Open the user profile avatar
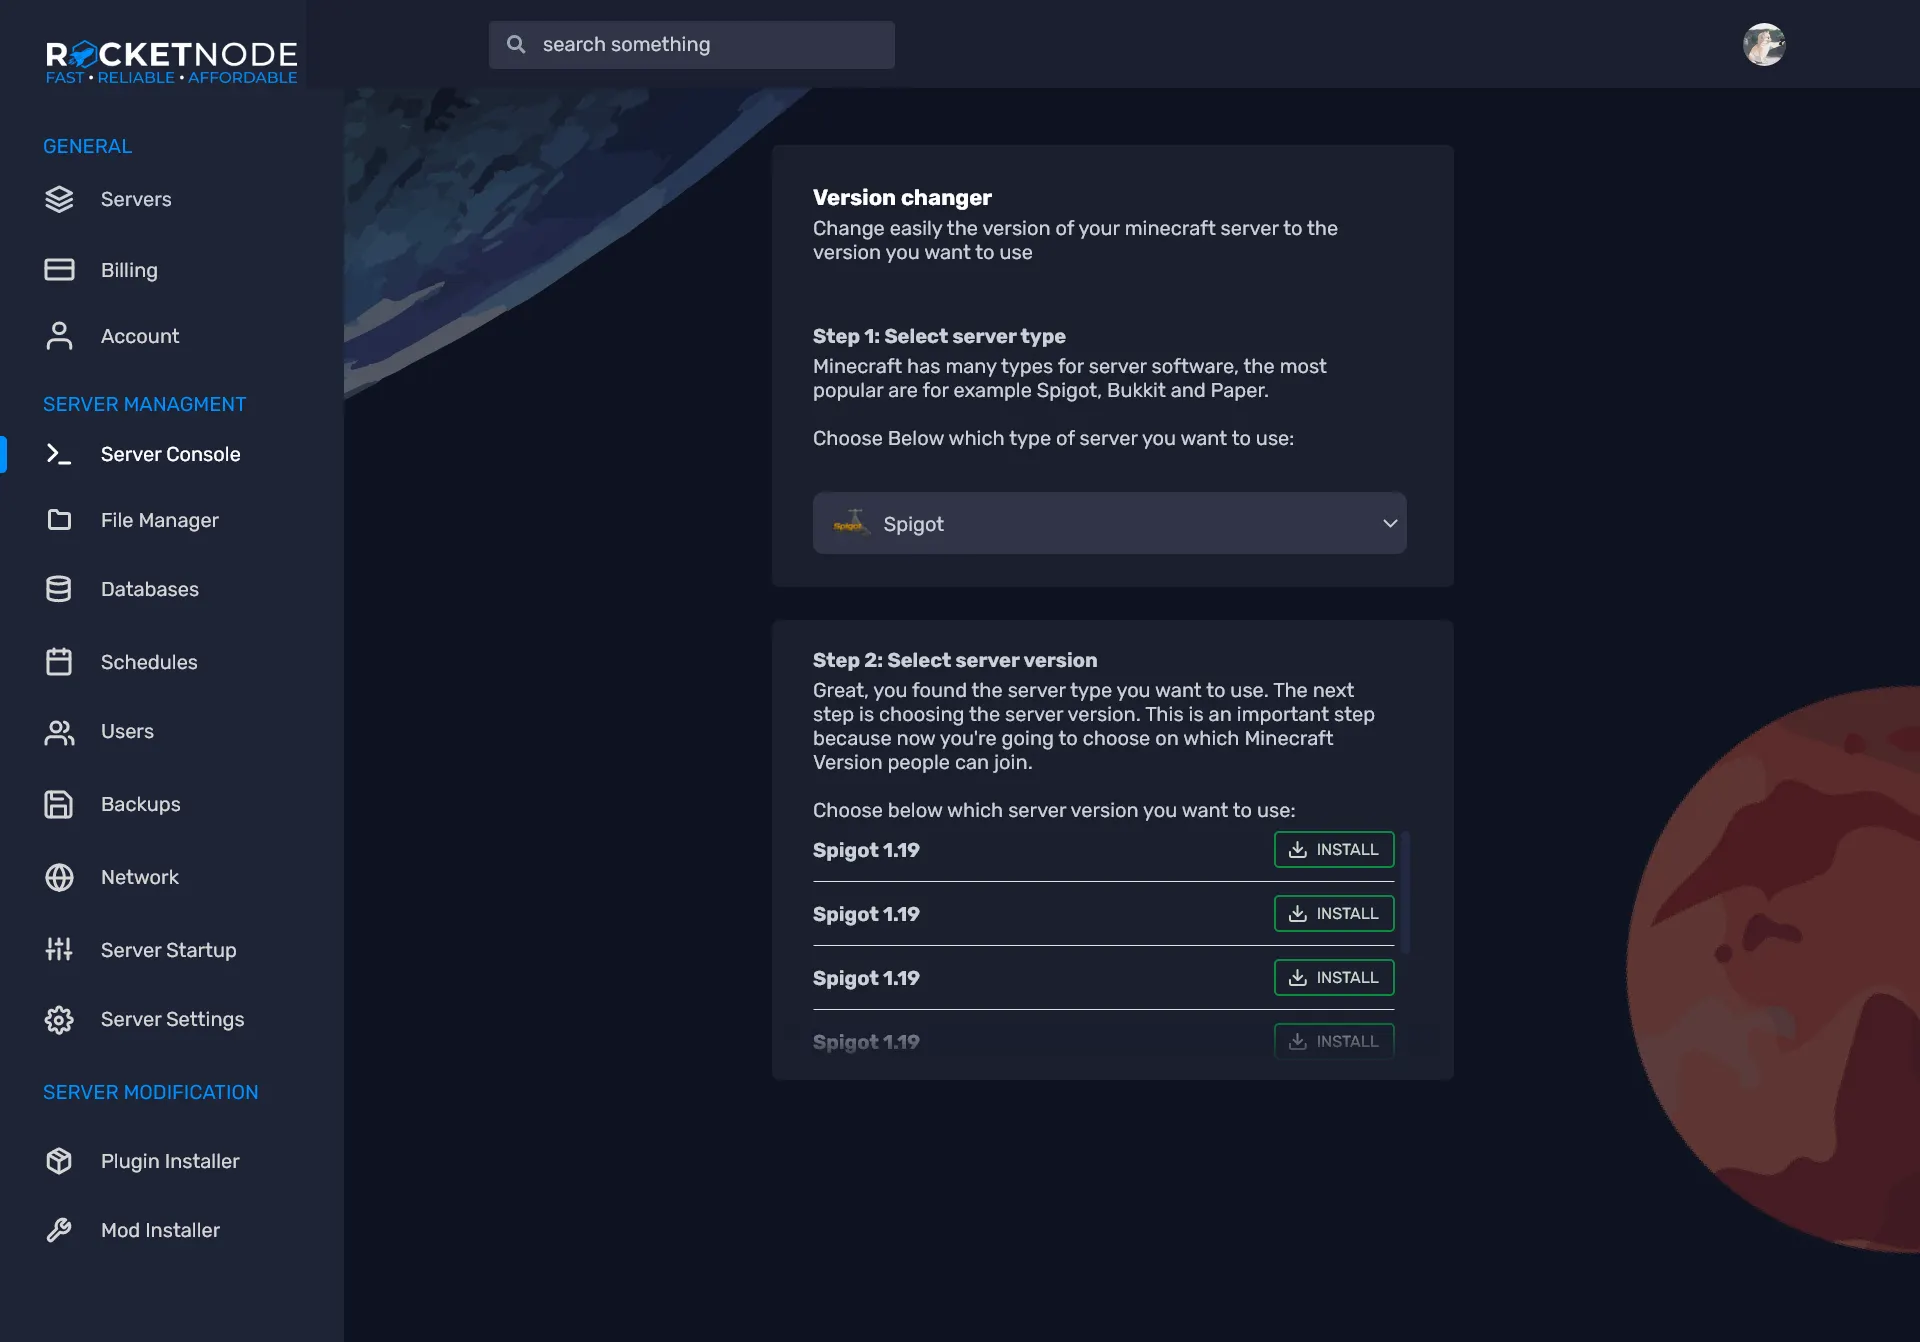Image resolution: width=1920 pixels, height=1342 pixels. [x=1764, y=45]
